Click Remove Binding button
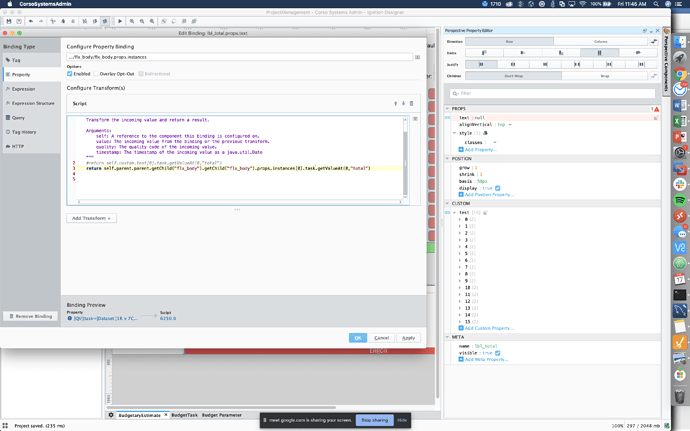Screen dimensions: 690x431 pos(30,316)
